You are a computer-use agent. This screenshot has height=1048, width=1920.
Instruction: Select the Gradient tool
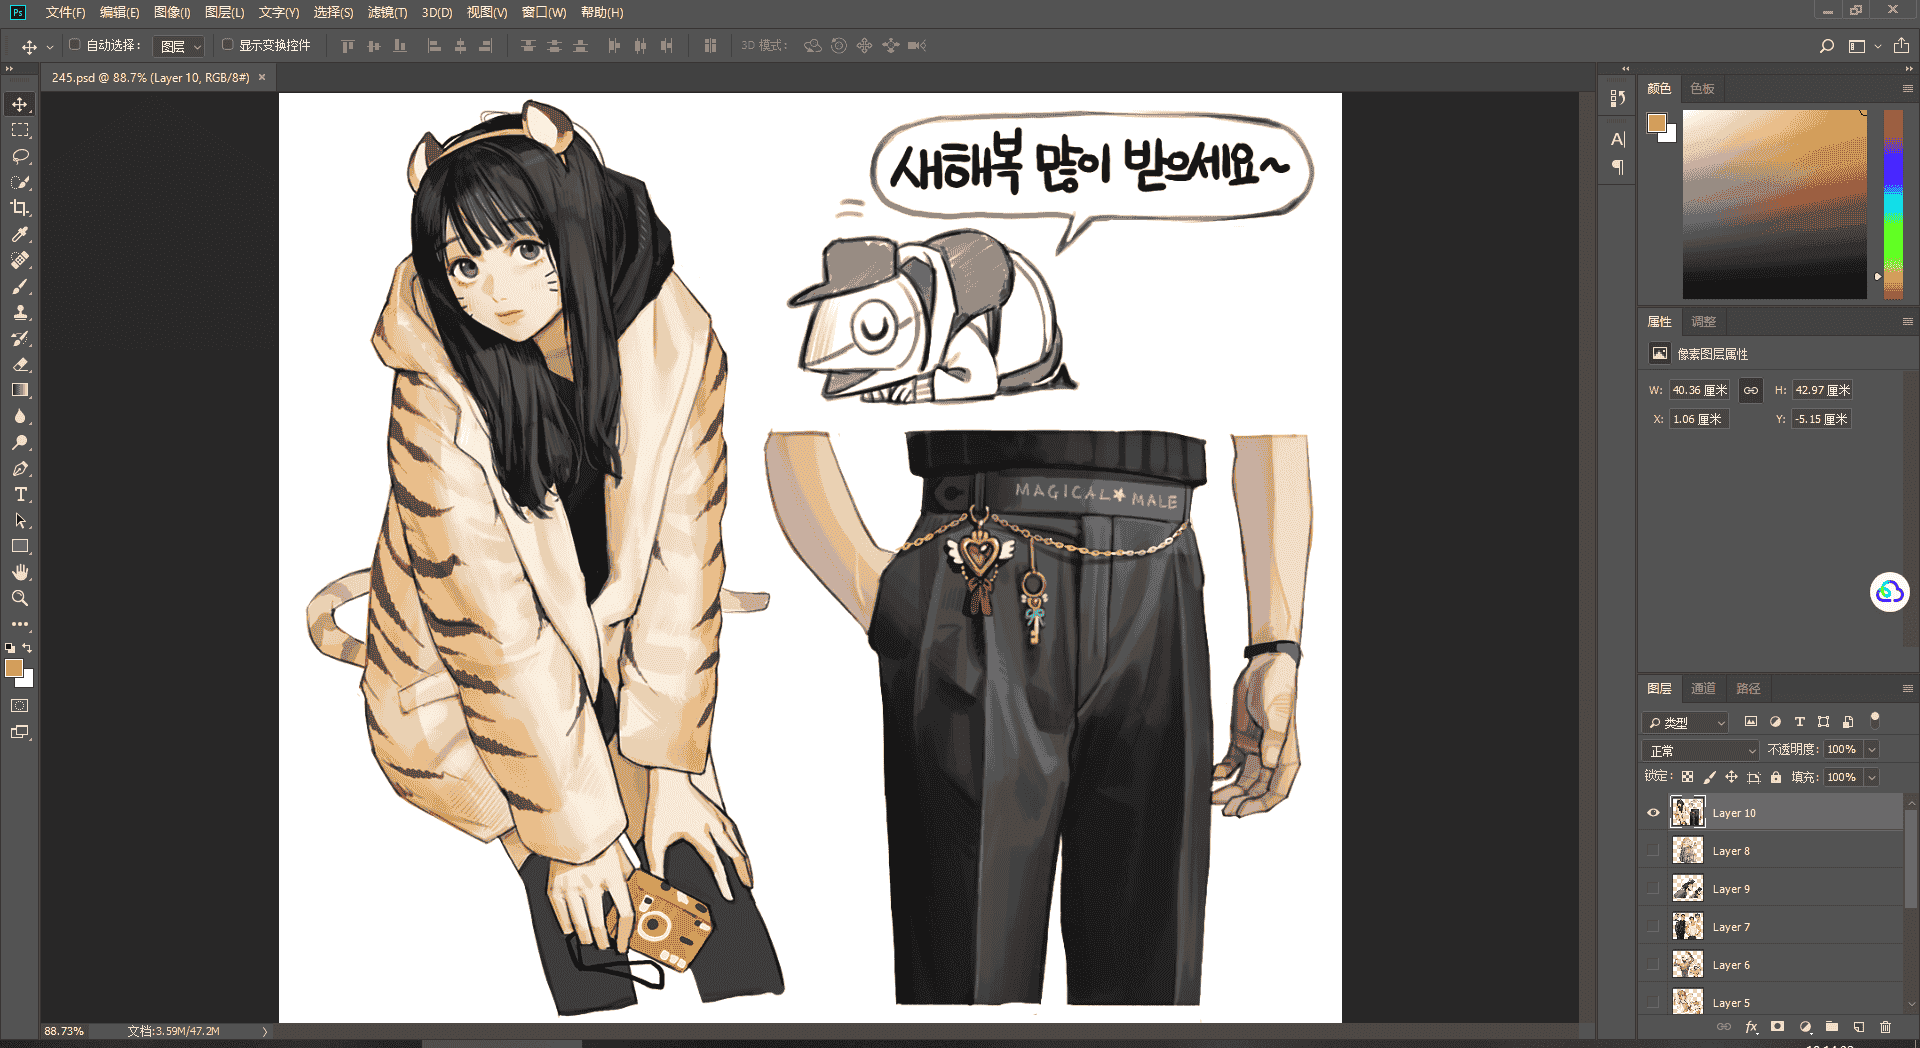20,390
